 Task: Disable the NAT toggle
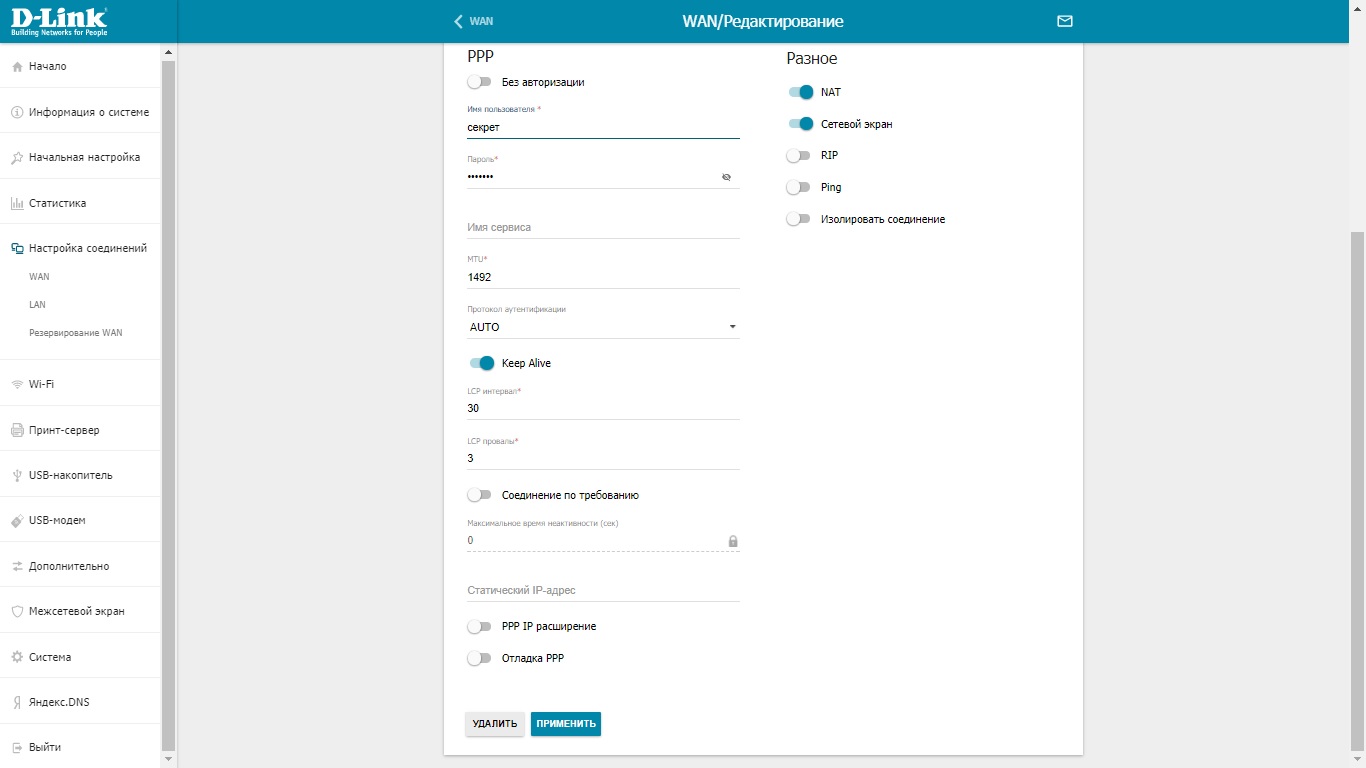800,92
